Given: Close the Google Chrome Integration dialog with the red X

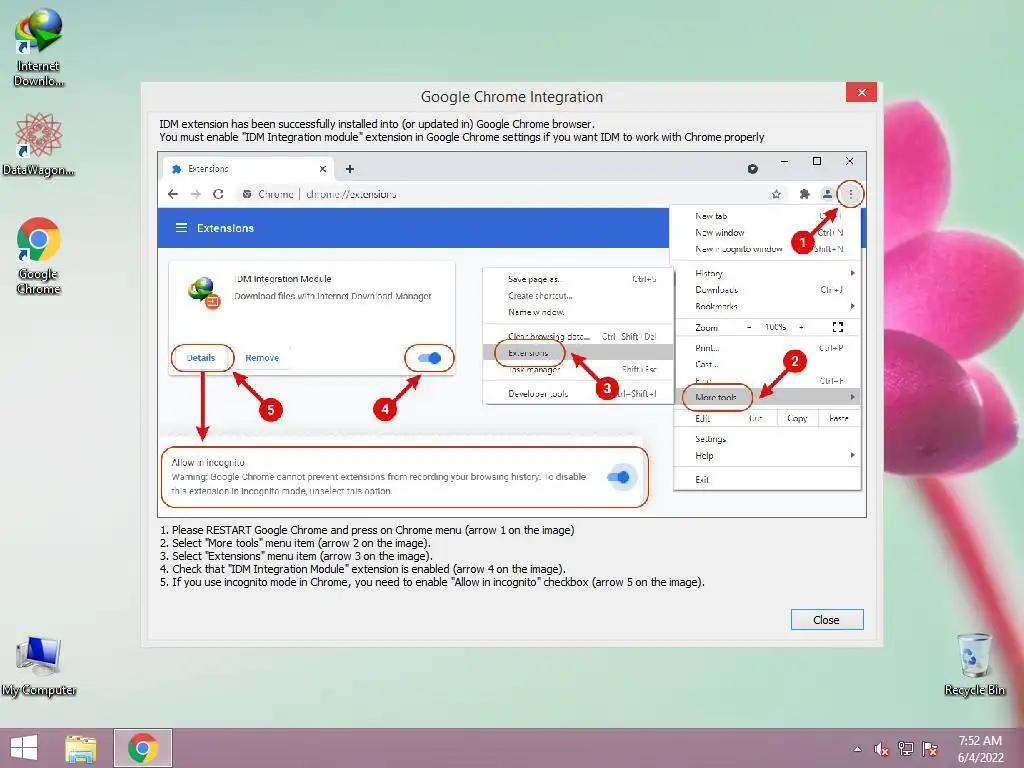Looking at the screenshot, I should (x=861, y=92).
